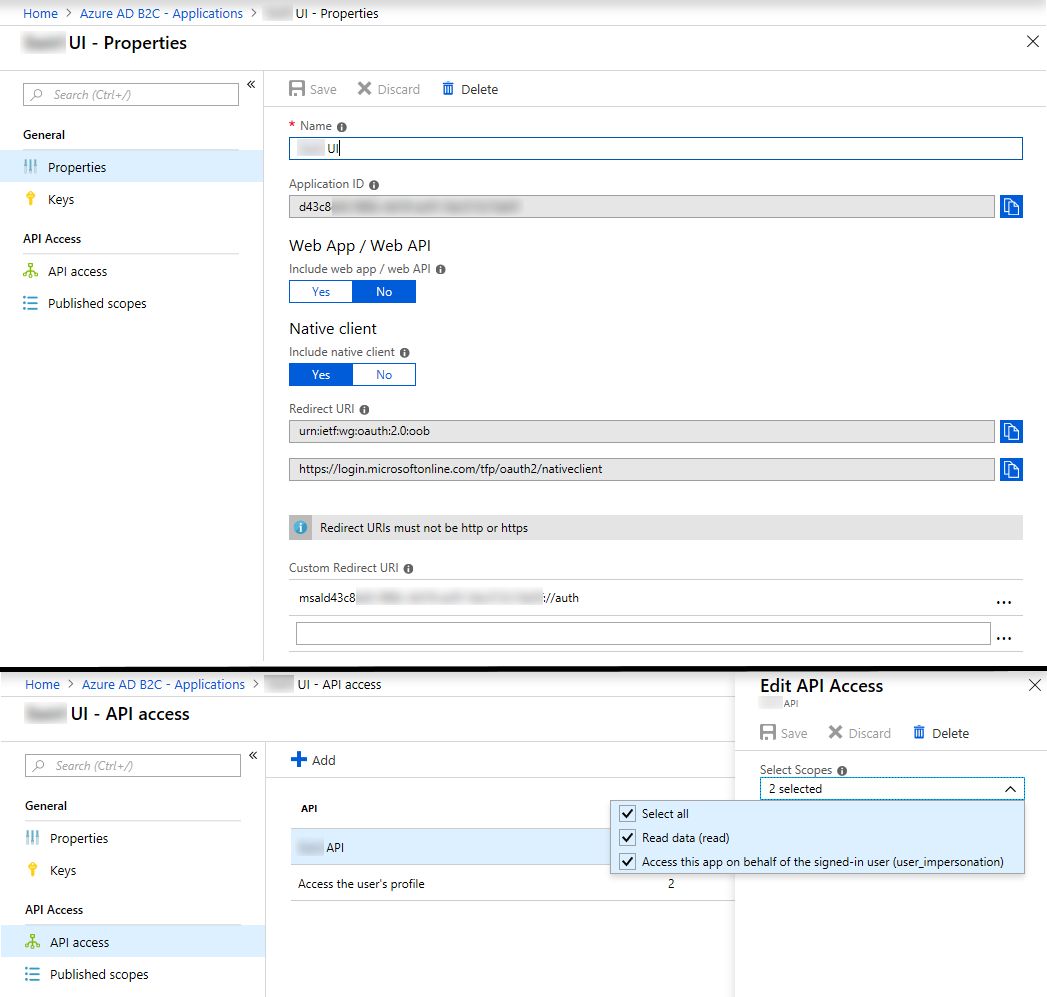
Task: Select the Access the user's profile row
Action: coord(512,883)
